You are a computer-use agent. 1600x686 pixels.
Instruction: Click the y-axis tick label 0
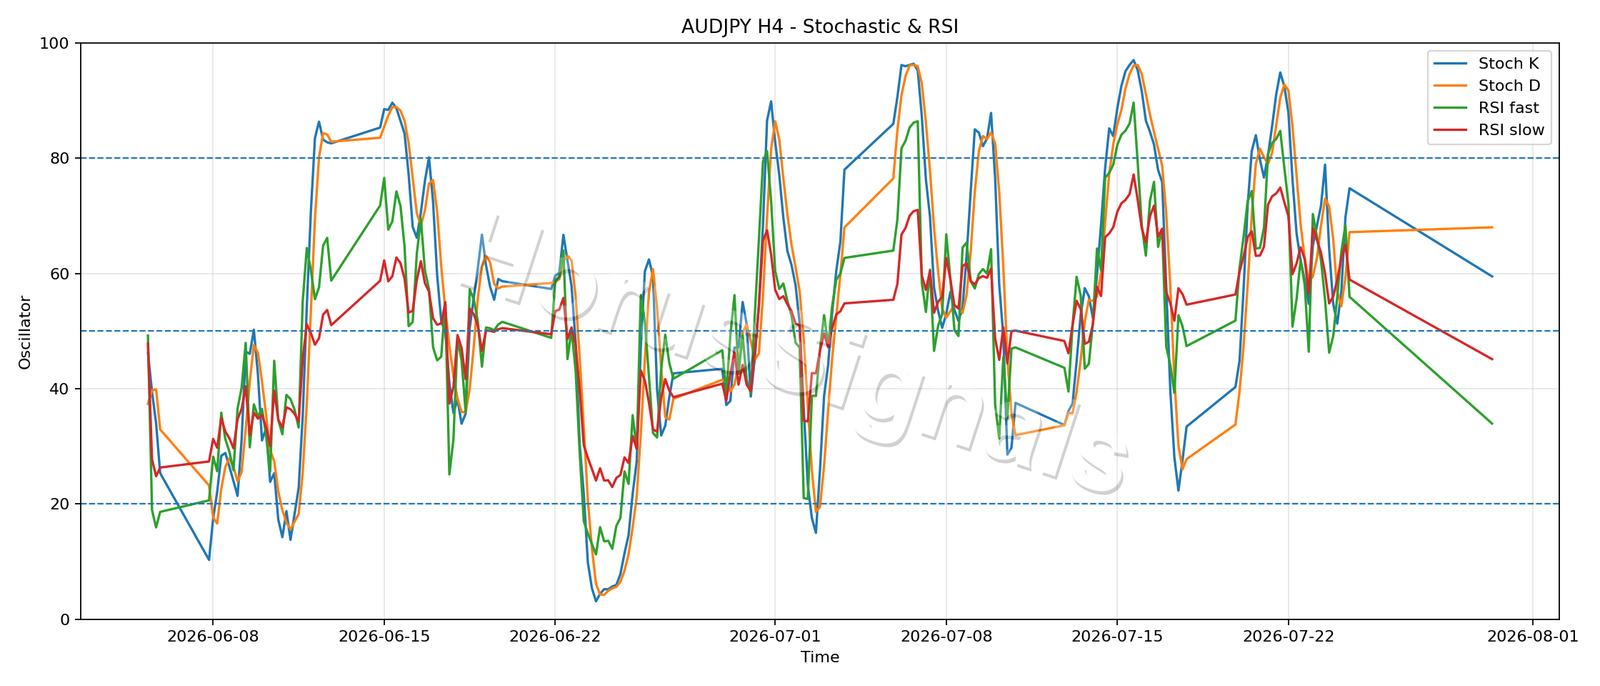pyautogui.click(x=65, y=619)
